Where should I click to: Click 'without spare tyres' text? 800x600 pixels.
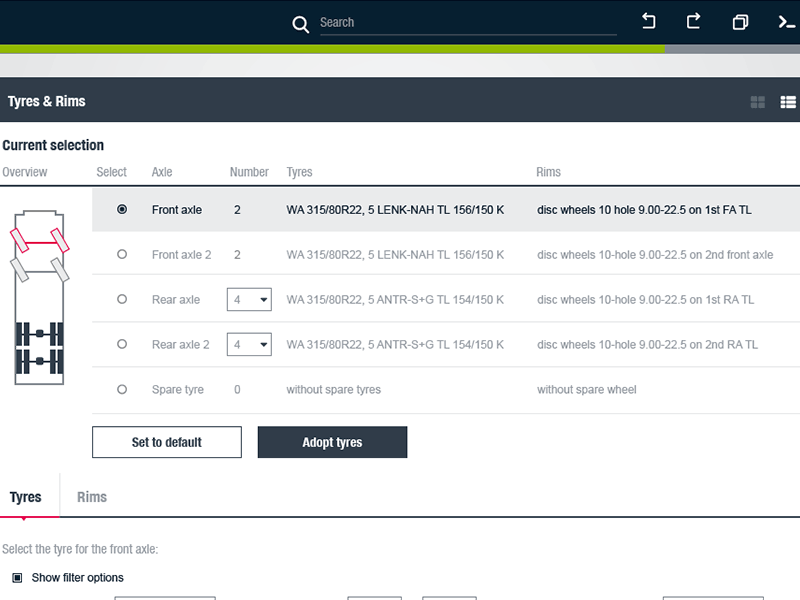(x=334, y=389)
